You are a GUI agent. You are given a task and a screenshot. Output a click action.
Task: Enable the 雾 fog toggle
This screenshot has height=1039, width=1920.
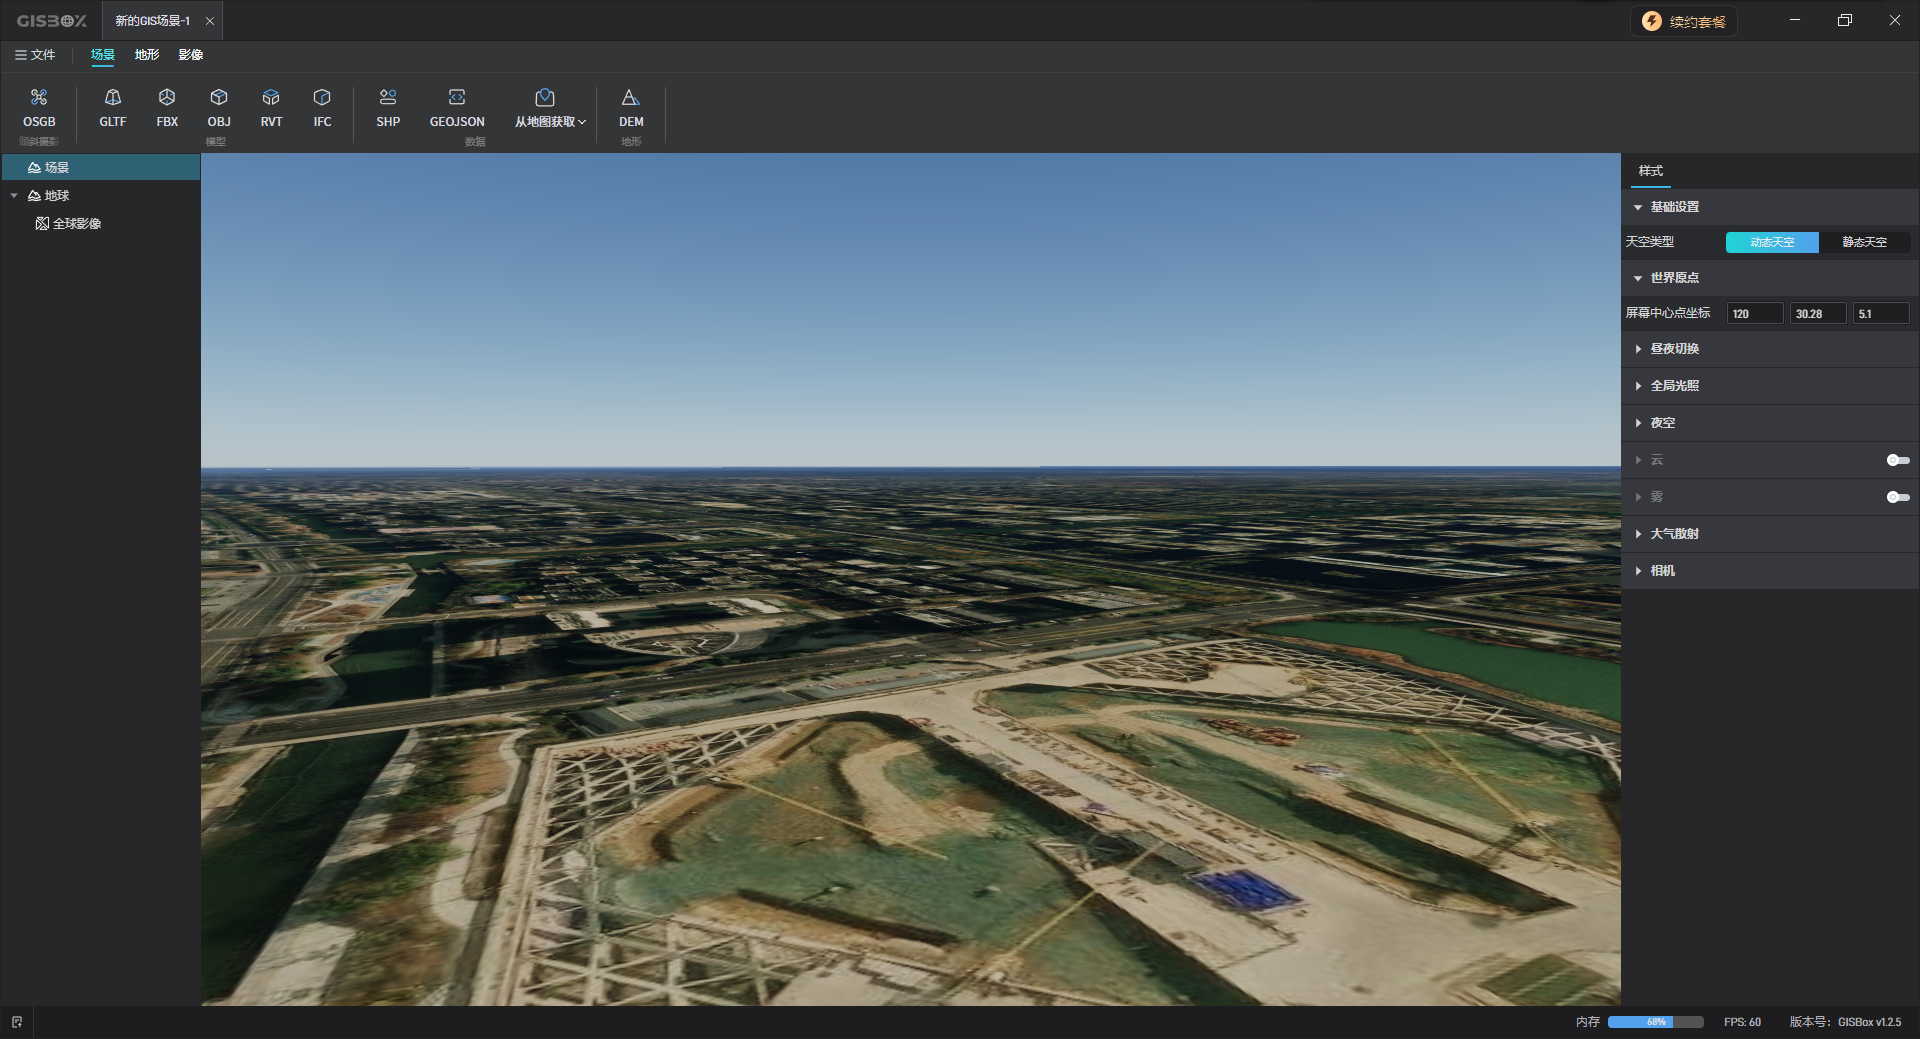1898,497
